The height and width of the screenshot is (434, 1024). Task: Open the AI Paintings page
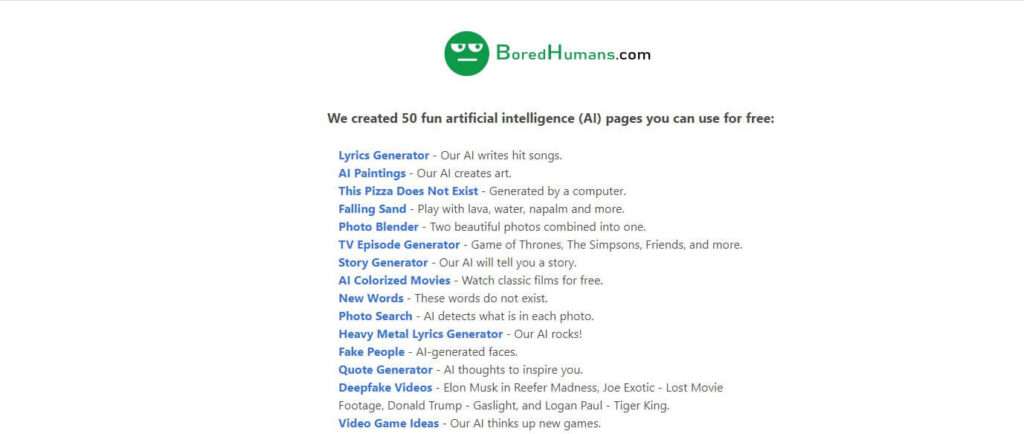point(372,174)
